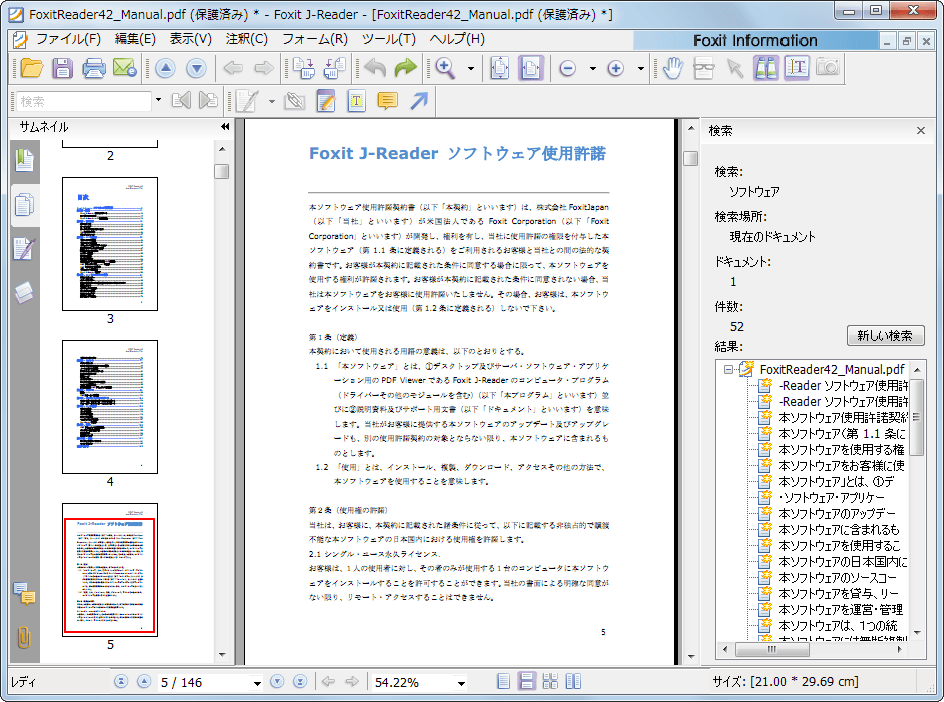
Task: Open the ヘルプ(H) menu
Action: pyautogui.click(x=457, y=39)
